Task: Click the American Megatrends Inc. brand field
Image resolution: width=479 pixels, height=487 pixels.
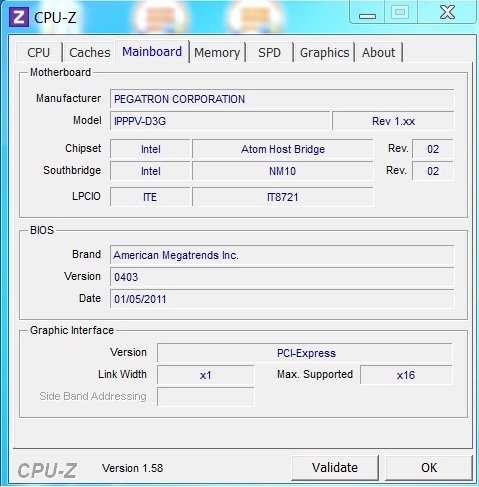Action: click(282, 255)
